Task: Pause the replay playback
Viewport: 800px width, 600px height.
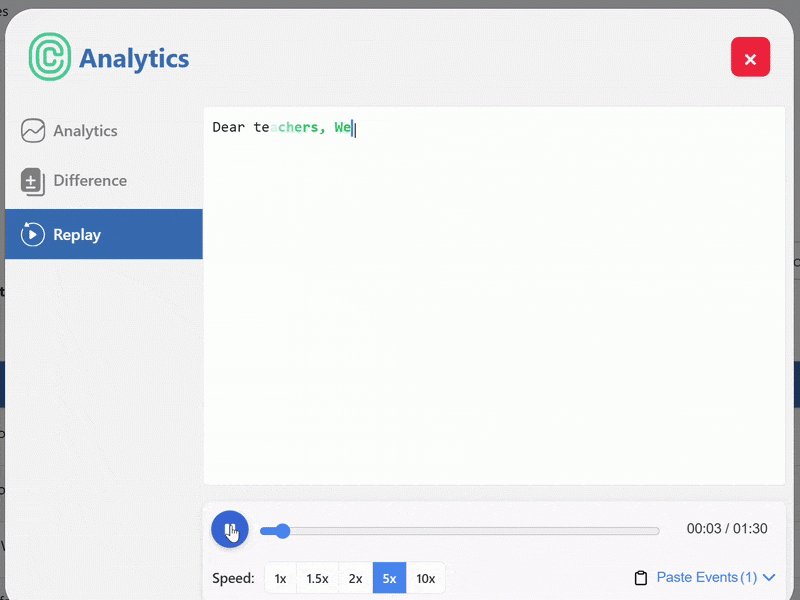Action: click(x=230, y=529)
